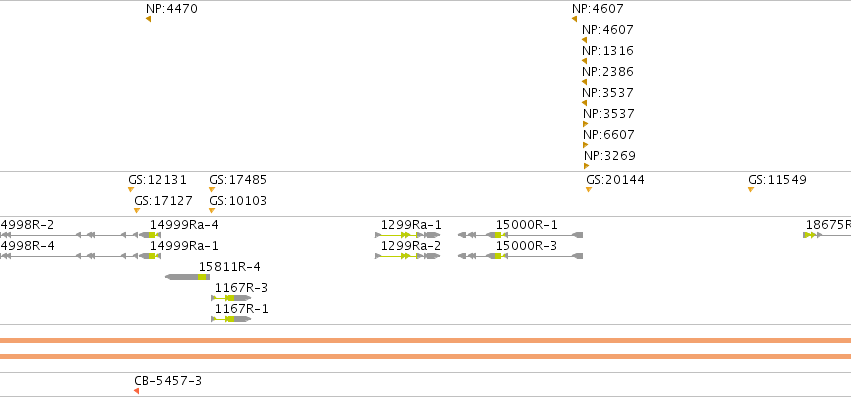Select the NP:2386 triangle marker

pos(585,82)
